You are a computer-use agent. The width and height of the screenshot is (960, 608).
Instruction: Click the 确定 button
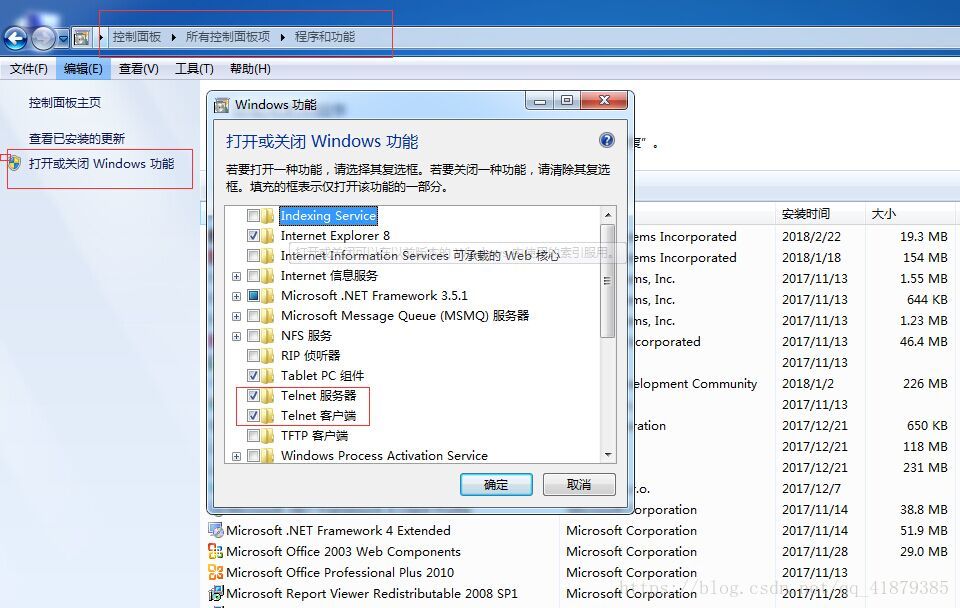[496, 485]
